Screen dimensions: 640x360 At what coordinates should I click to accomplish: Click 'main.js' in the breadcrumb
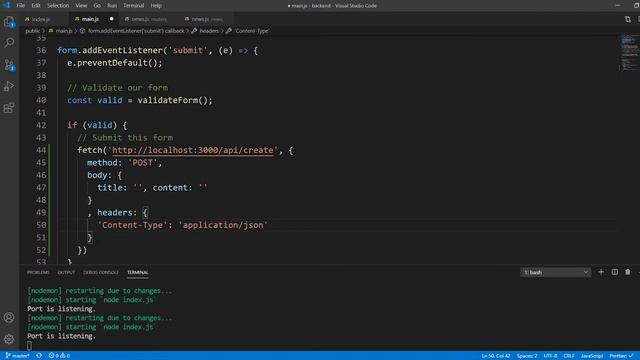pyautogui.click(x=64, y=31)
